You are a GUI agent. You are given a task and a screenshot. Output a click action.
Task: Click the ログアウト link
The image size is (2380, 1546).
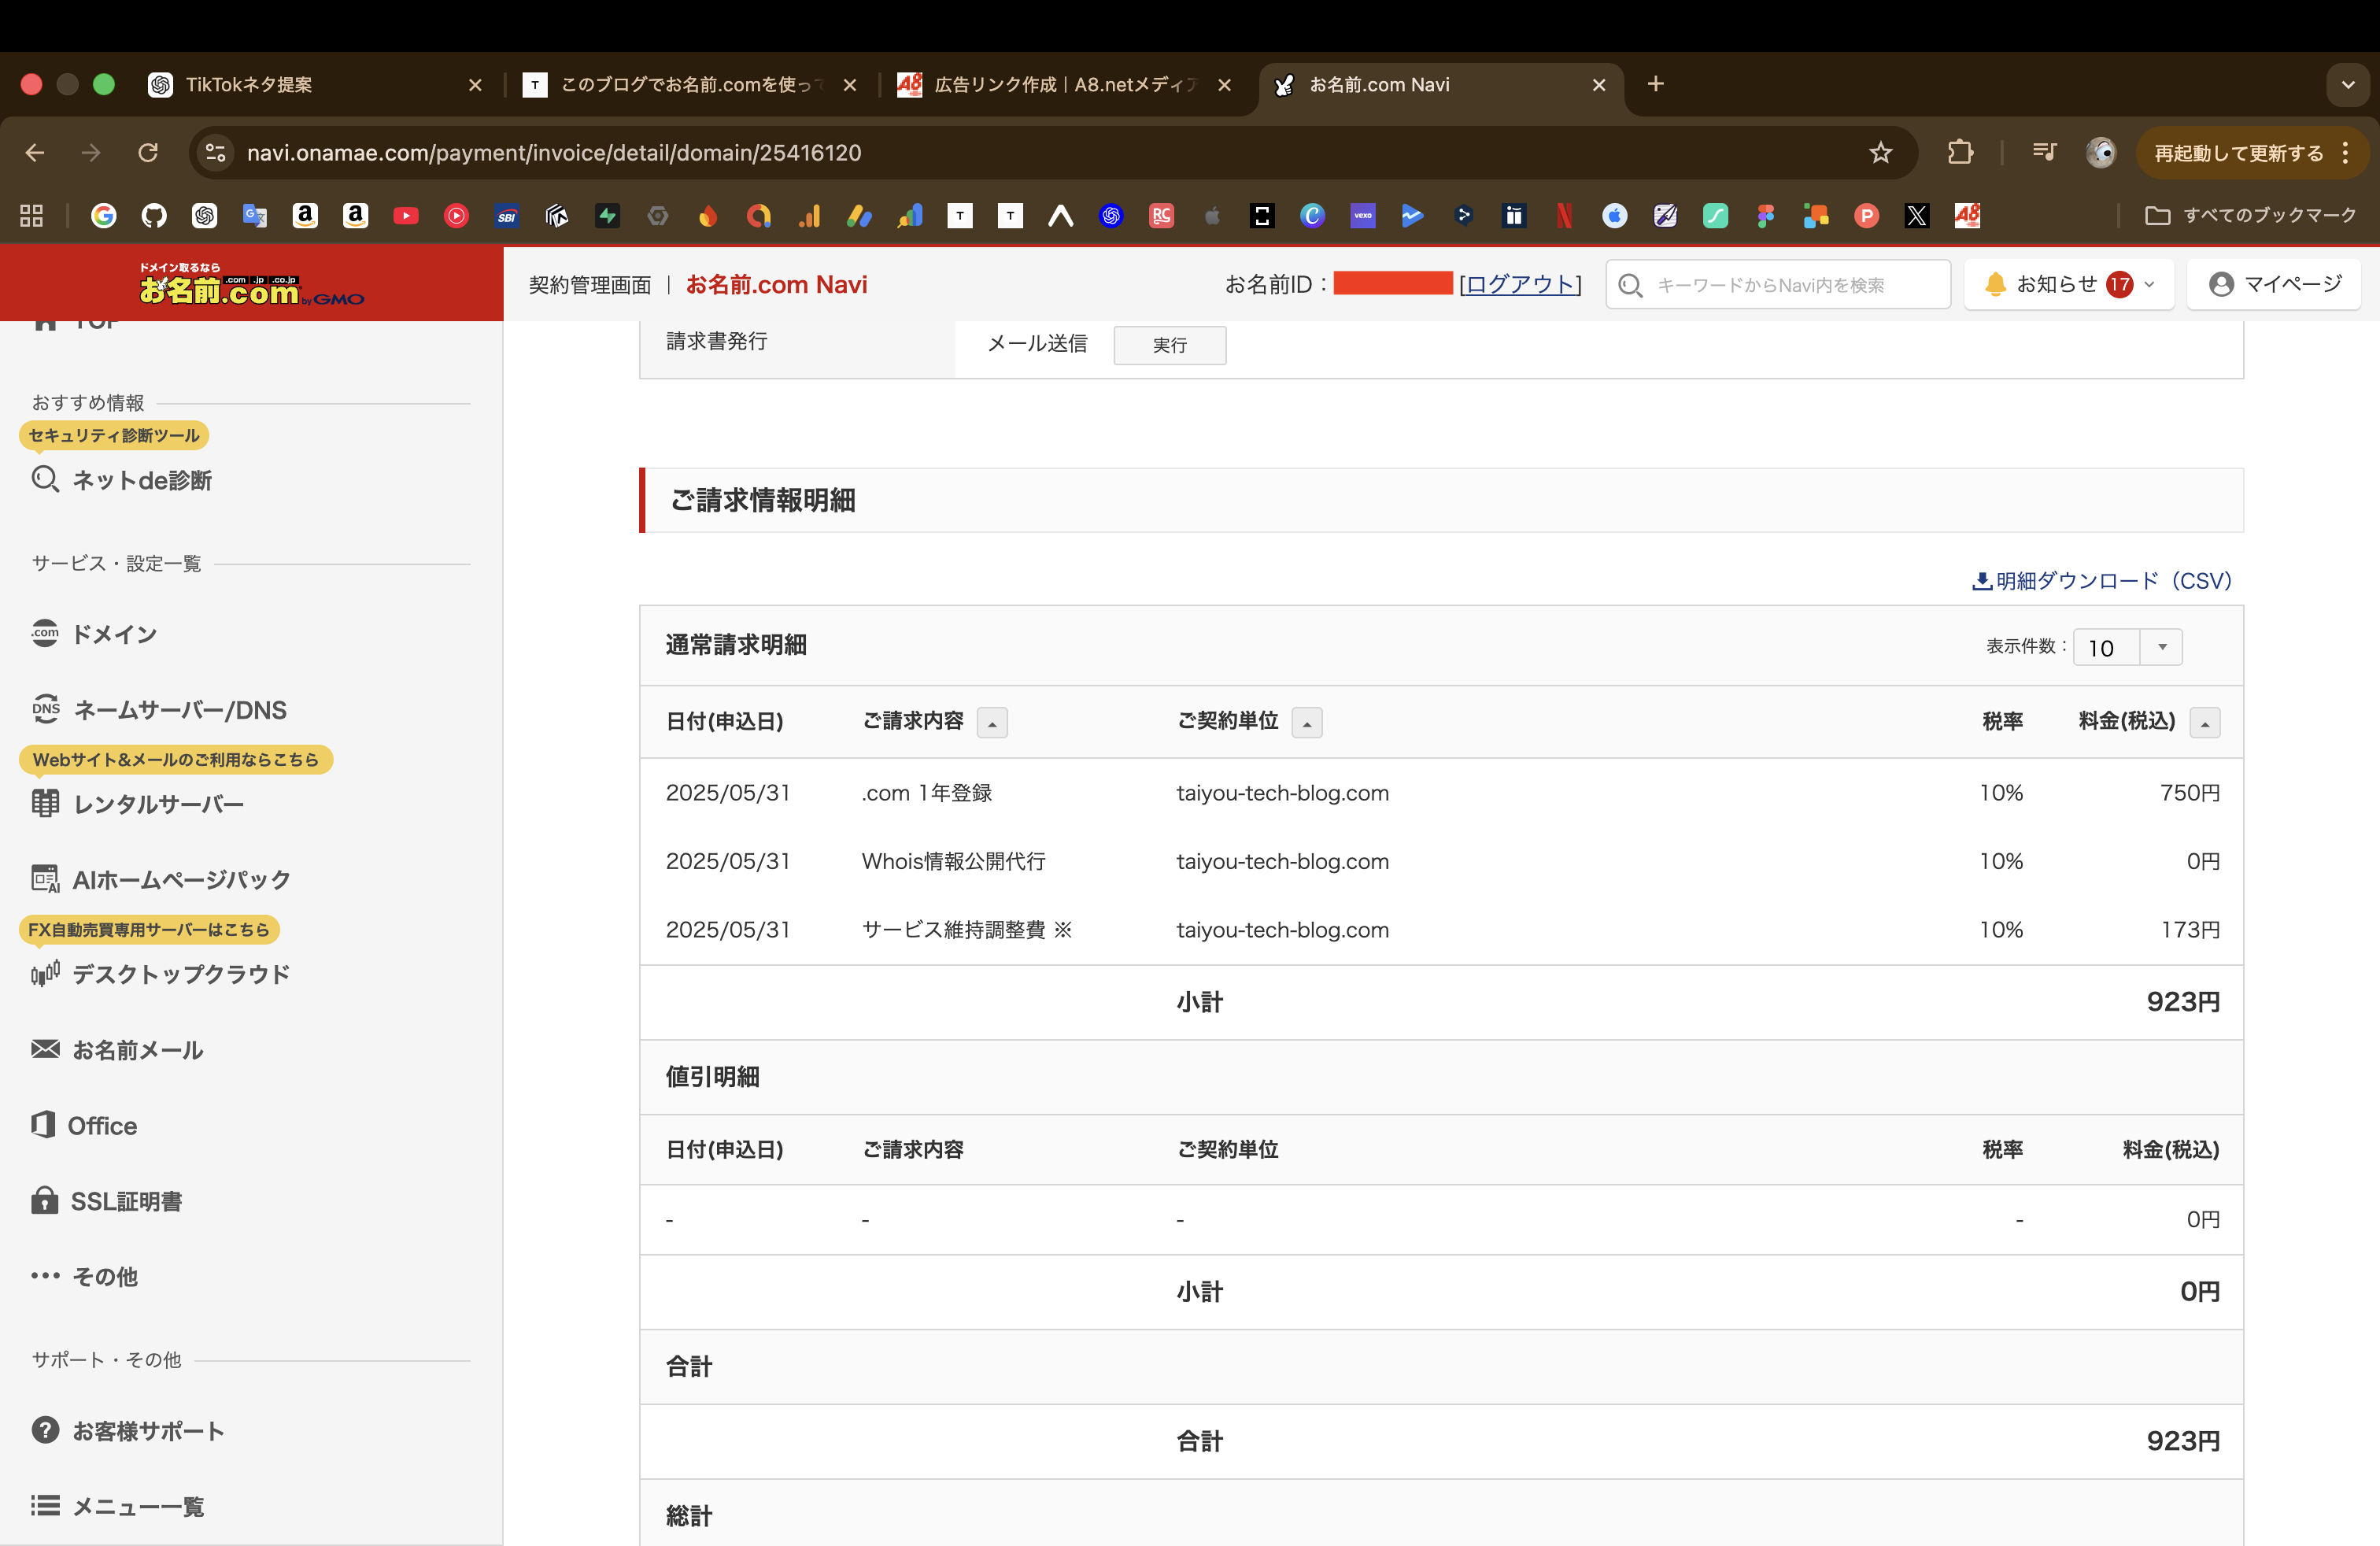pos(1520,284)
